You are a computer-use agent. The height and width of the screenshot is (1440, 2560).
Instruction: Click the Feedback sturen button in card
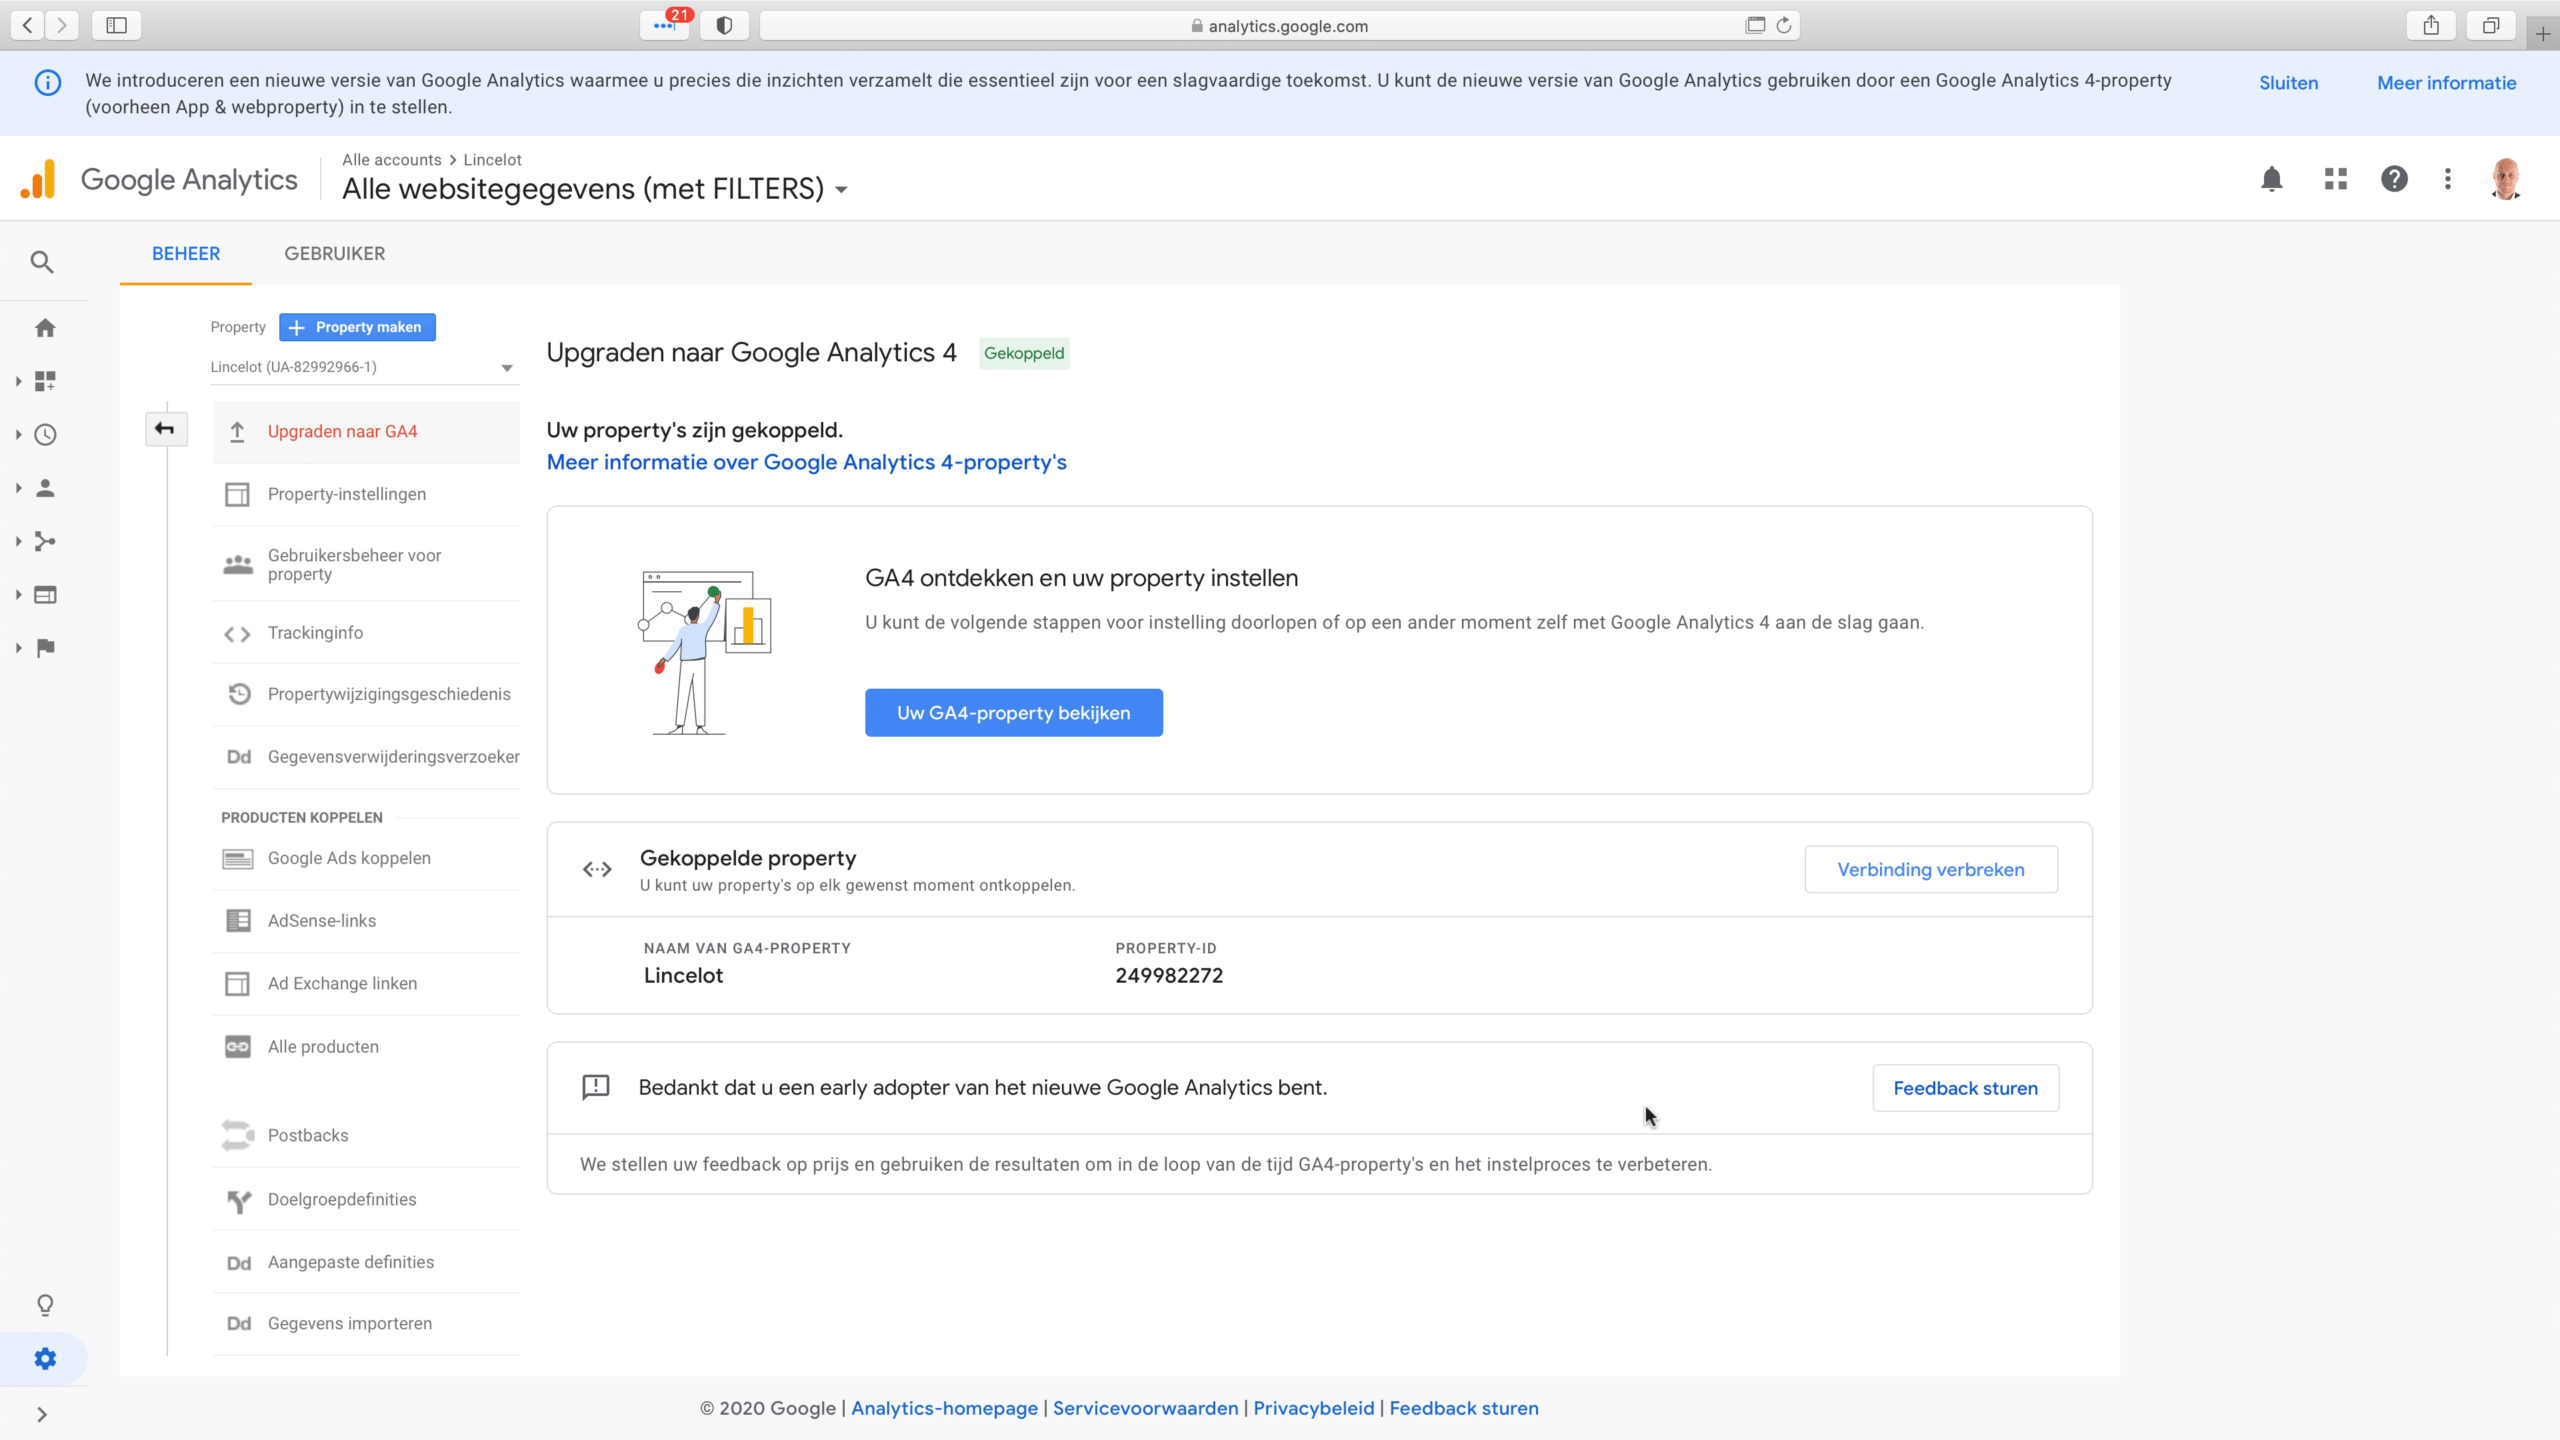click(x=1965, y=1088)
